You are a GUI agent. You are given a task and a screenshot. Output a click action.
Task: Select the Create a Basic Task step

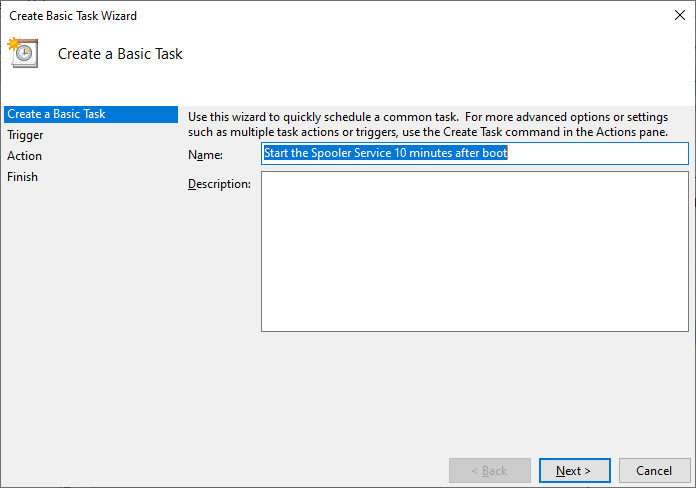point(91,114)
